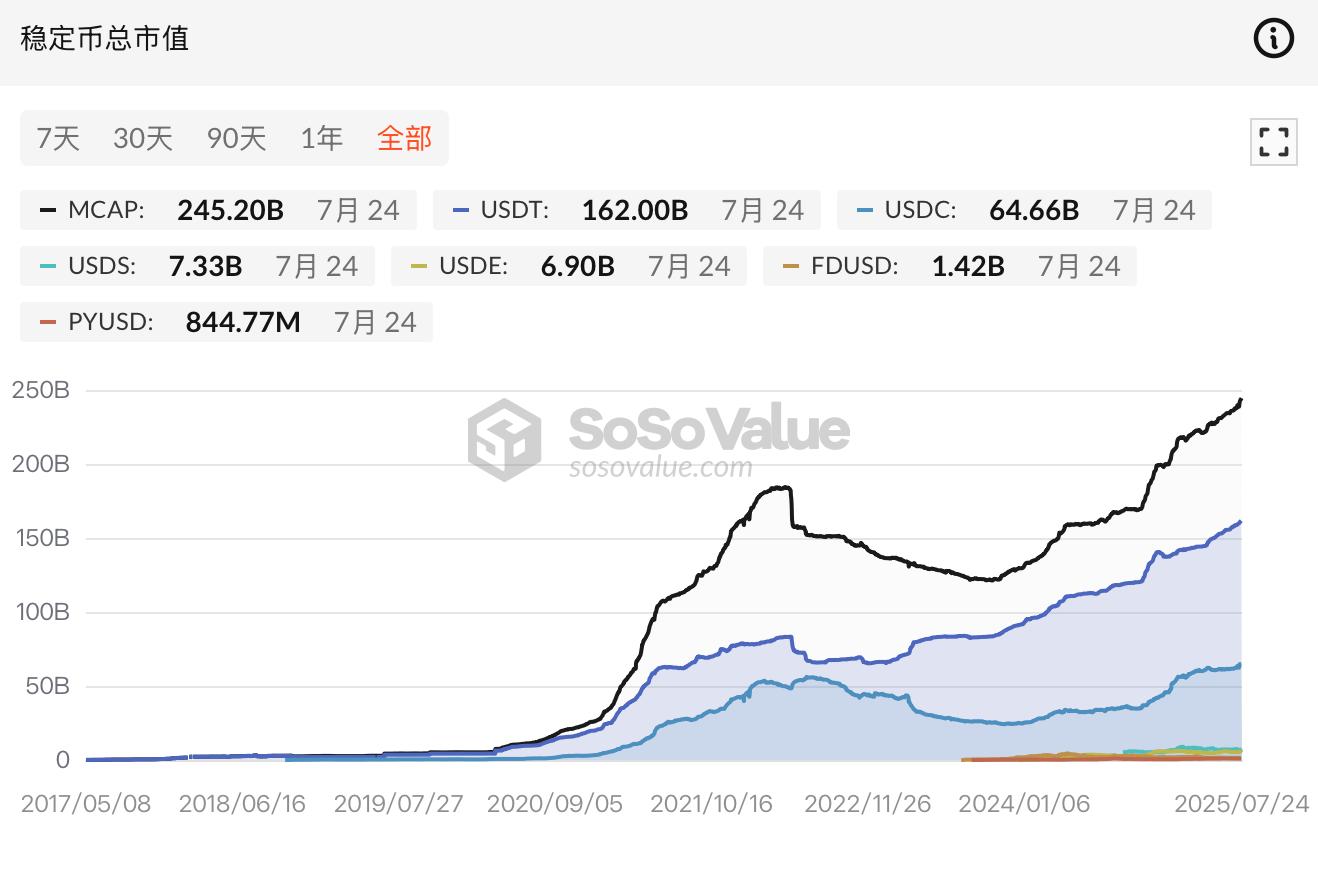This screenshot has width=1318, height=876.
Task: Toggle FDUSD series visibility
Action: tap(949, 266)
